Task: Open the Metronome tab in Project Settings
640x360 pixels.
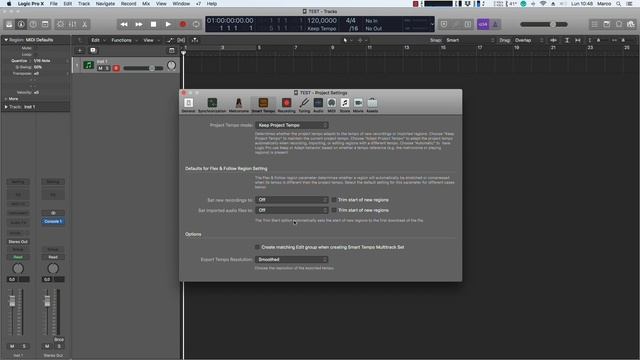Action: coord(239,105)
